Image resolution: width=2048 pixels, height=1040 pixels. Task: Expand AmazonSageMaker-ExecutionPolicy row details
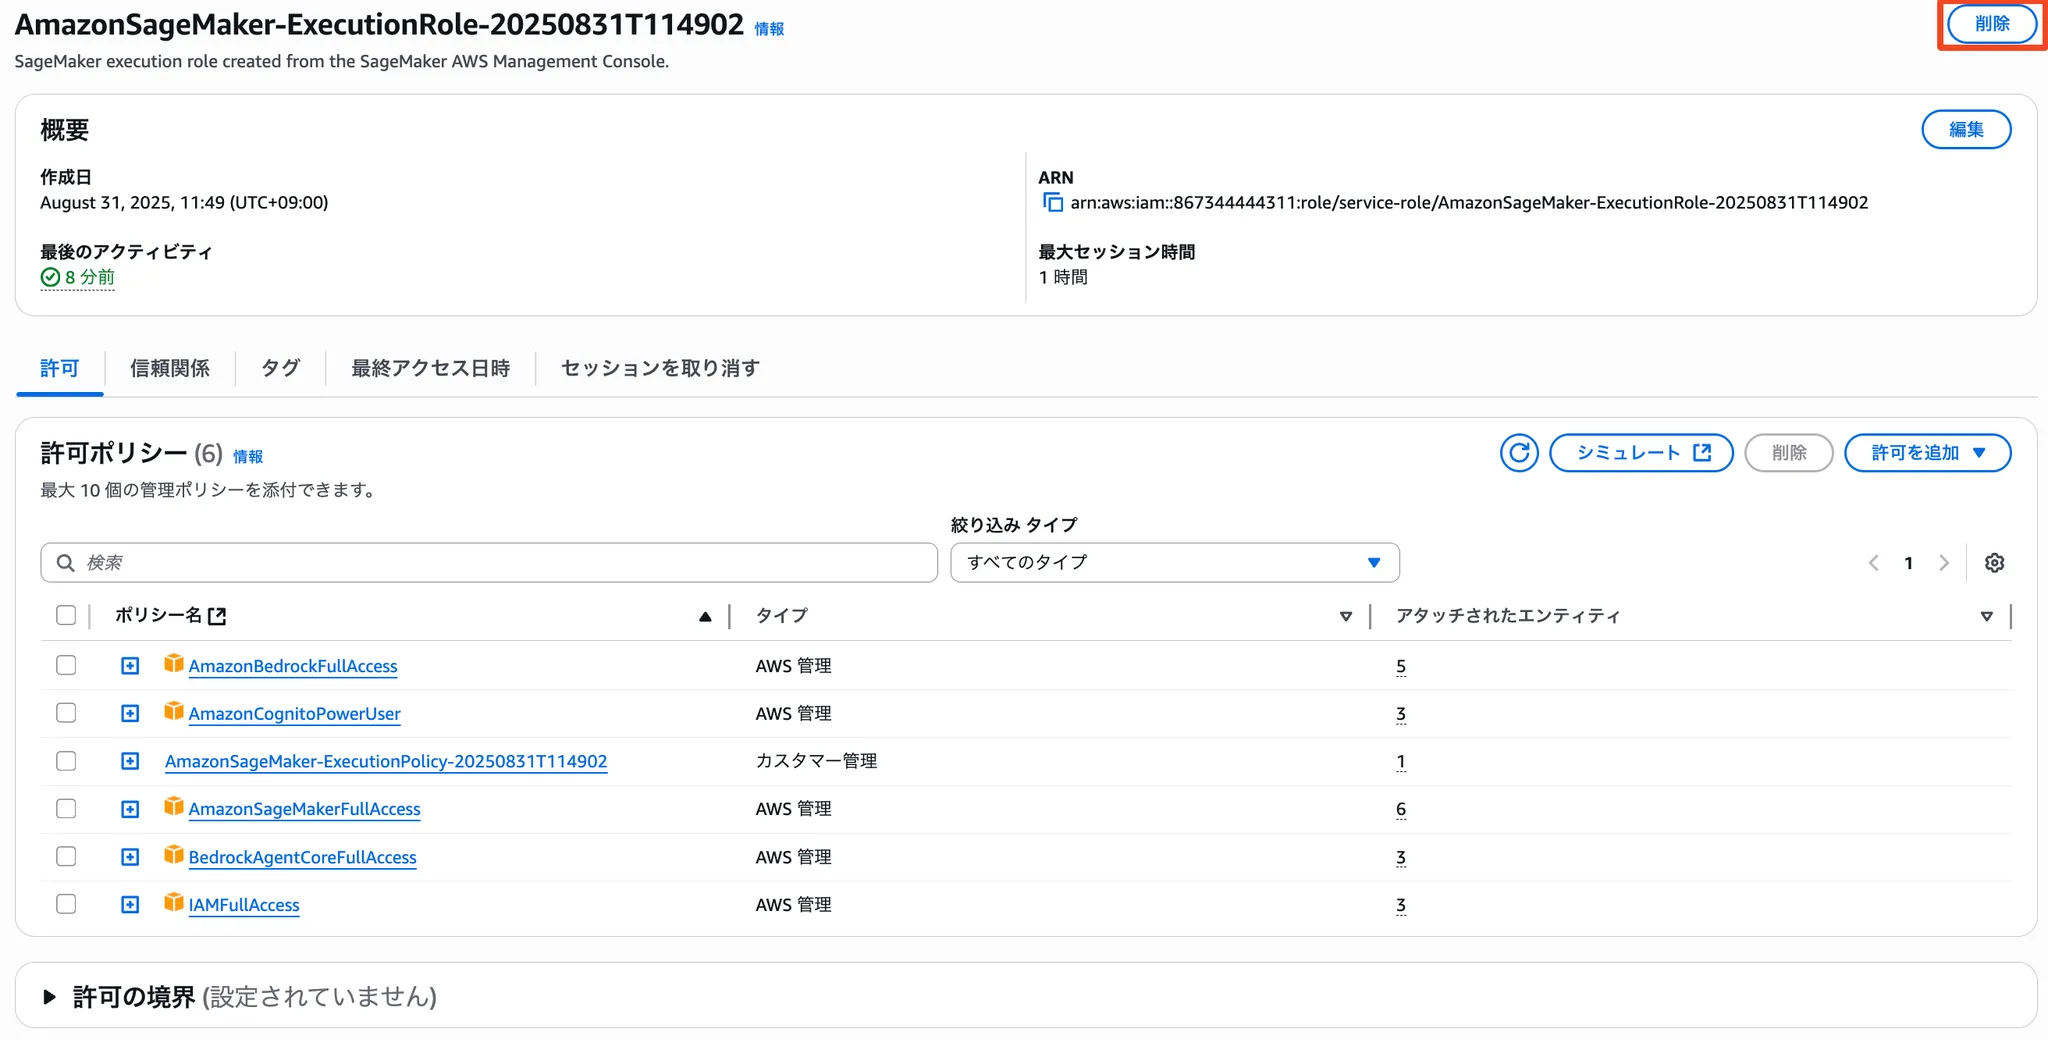click(x=130, y=761)
